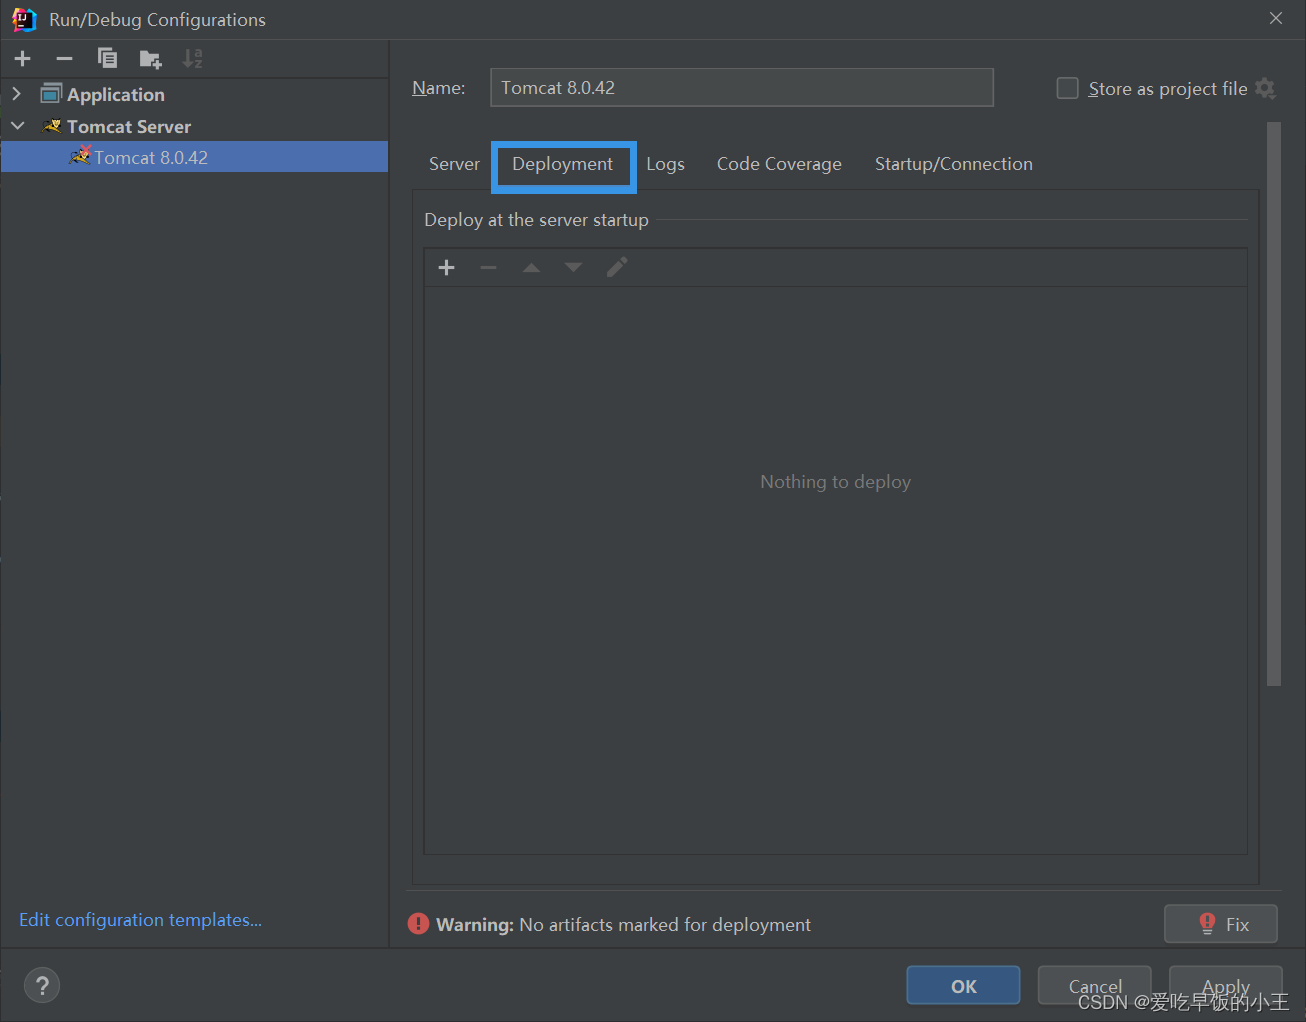This screenshot has height=1022, width=1306.
Task: Select the Application tree item label
Action: pos(116,95)
